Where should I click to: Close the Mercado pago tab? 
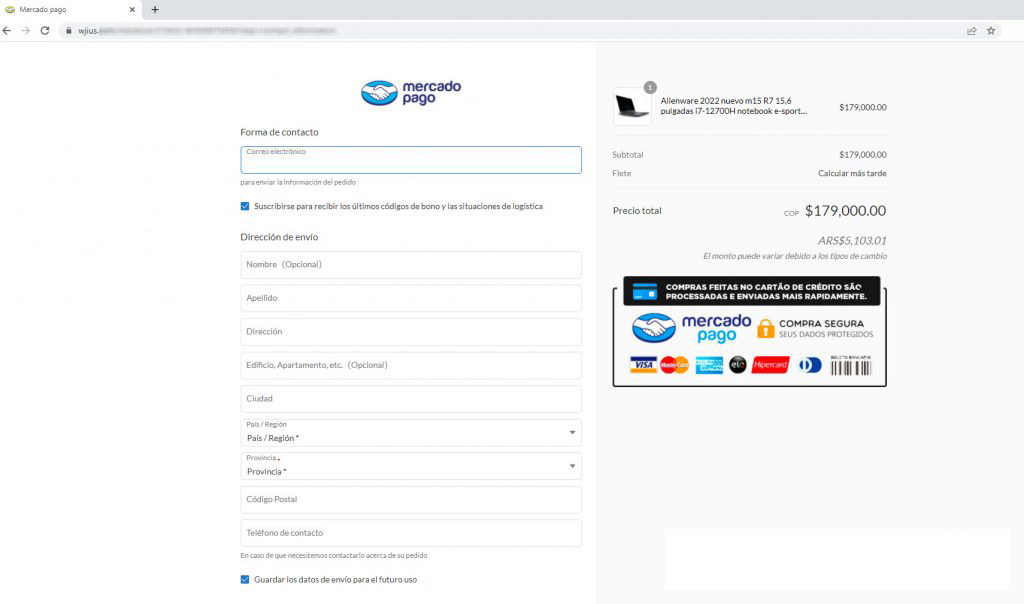click(132, 10)
